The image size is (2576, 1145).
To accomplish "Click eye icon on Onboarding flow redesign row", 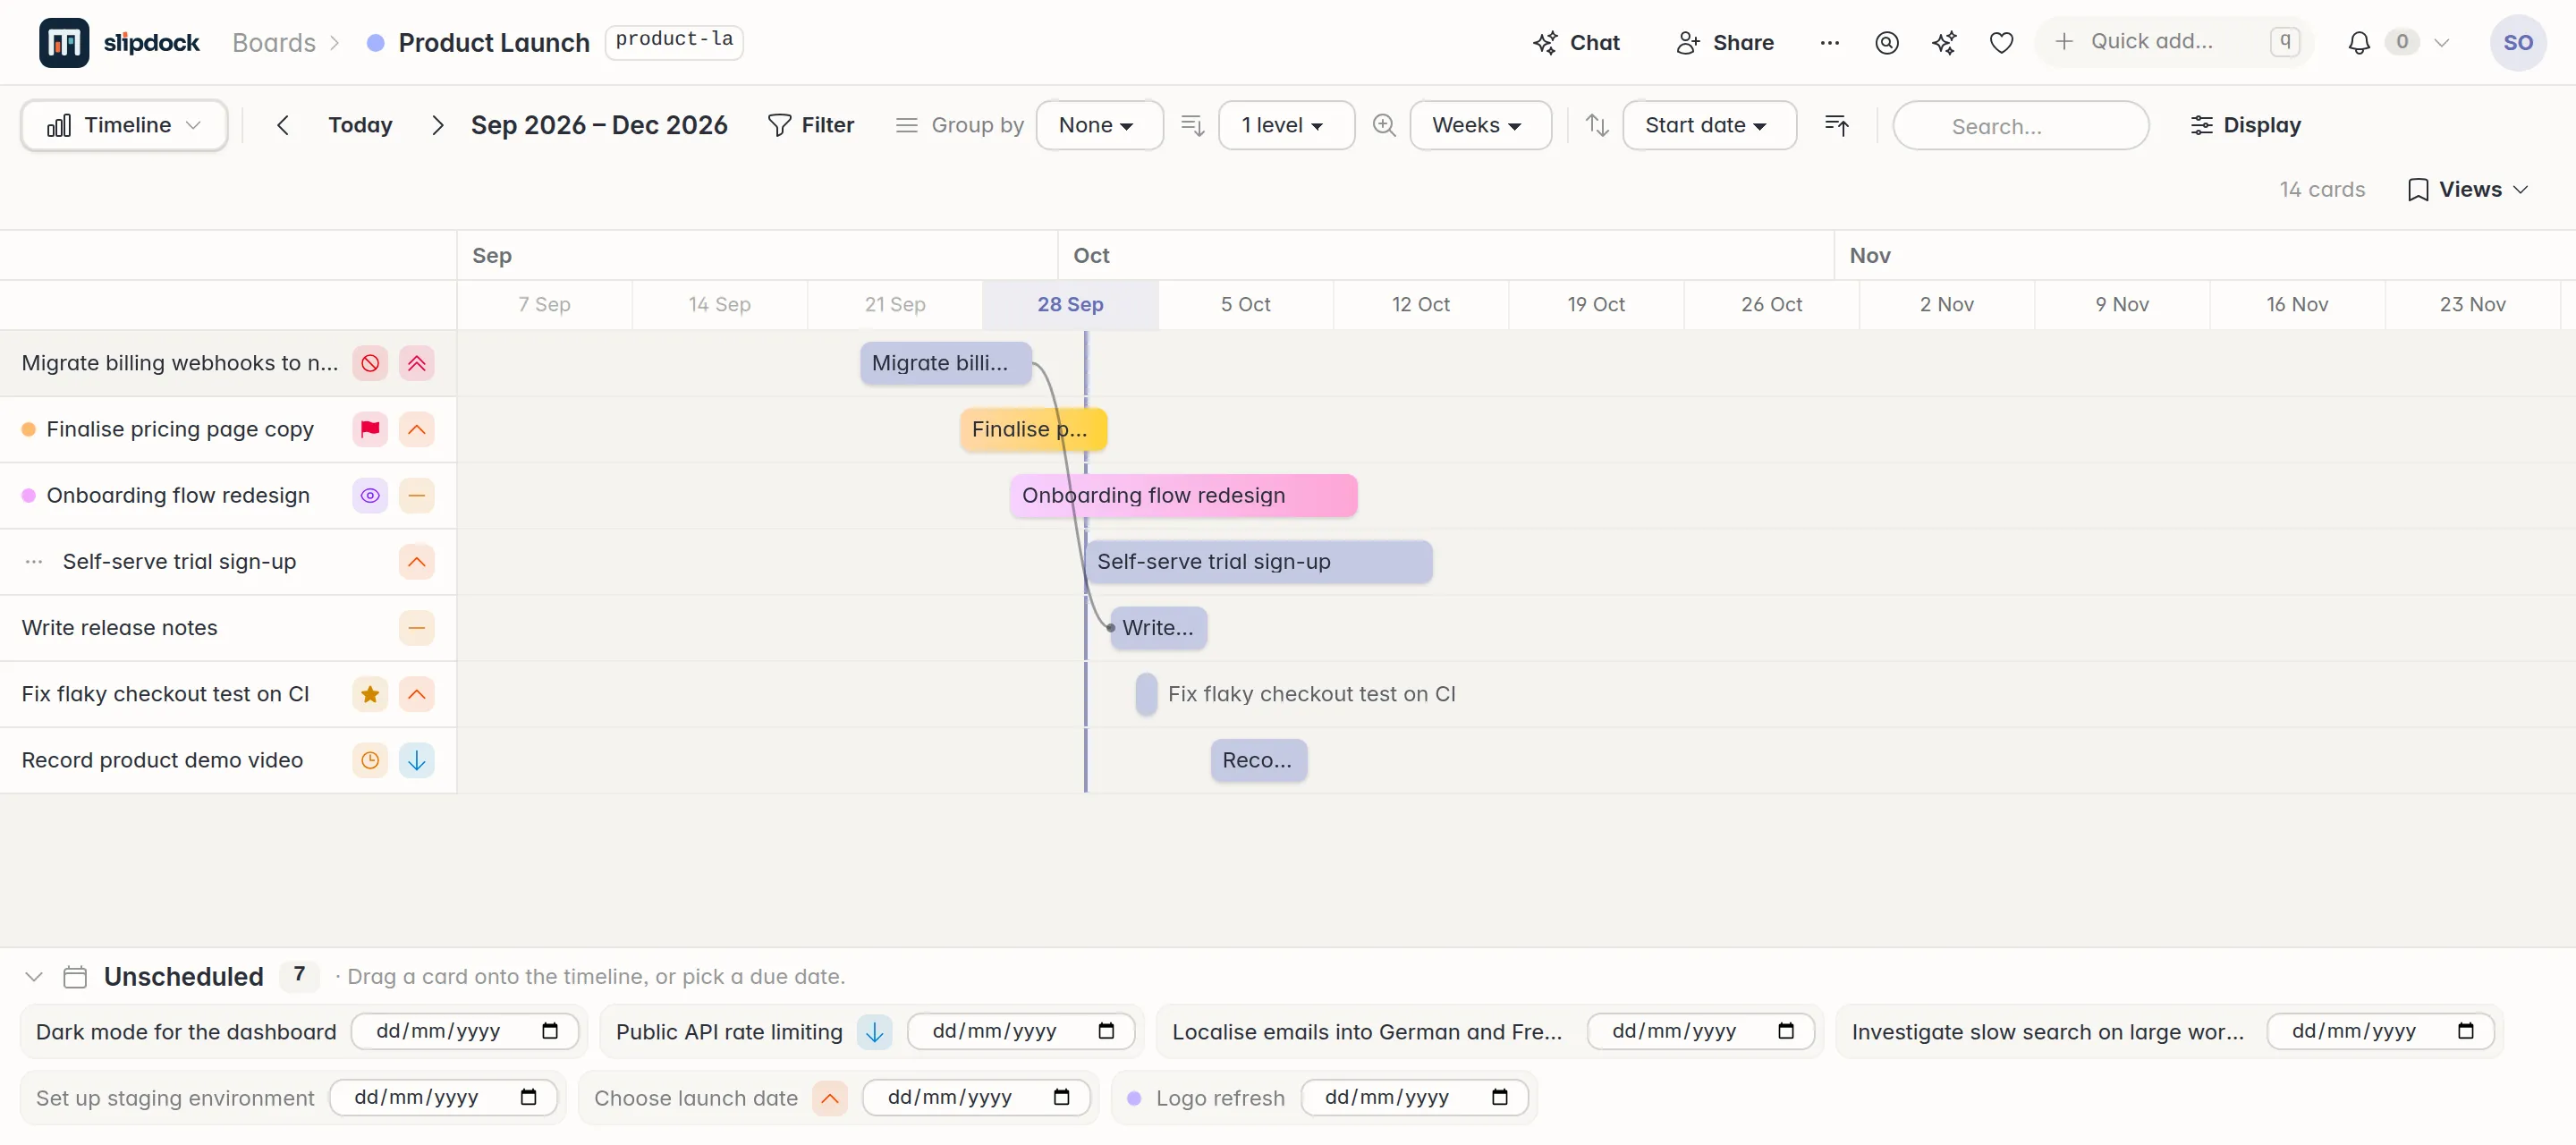I will (x=370, y=495).
